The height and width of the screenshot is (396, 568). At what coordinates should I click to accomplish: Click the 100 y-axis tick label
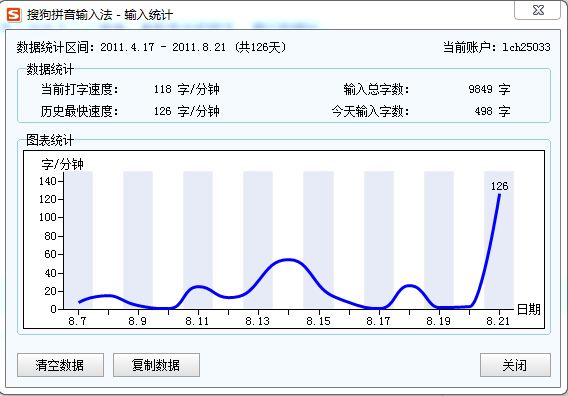pos(48,217)
